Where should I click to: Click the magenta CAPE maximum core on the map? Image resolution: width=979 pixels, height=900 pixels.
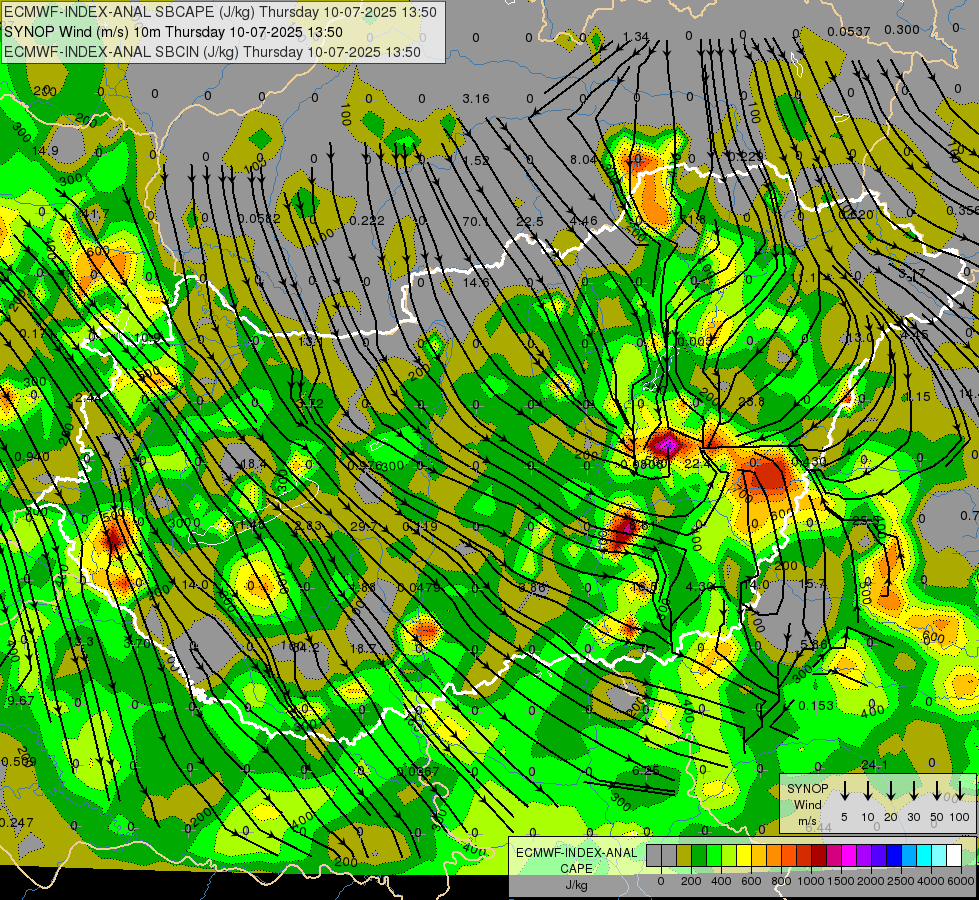(x=667, y=445)
